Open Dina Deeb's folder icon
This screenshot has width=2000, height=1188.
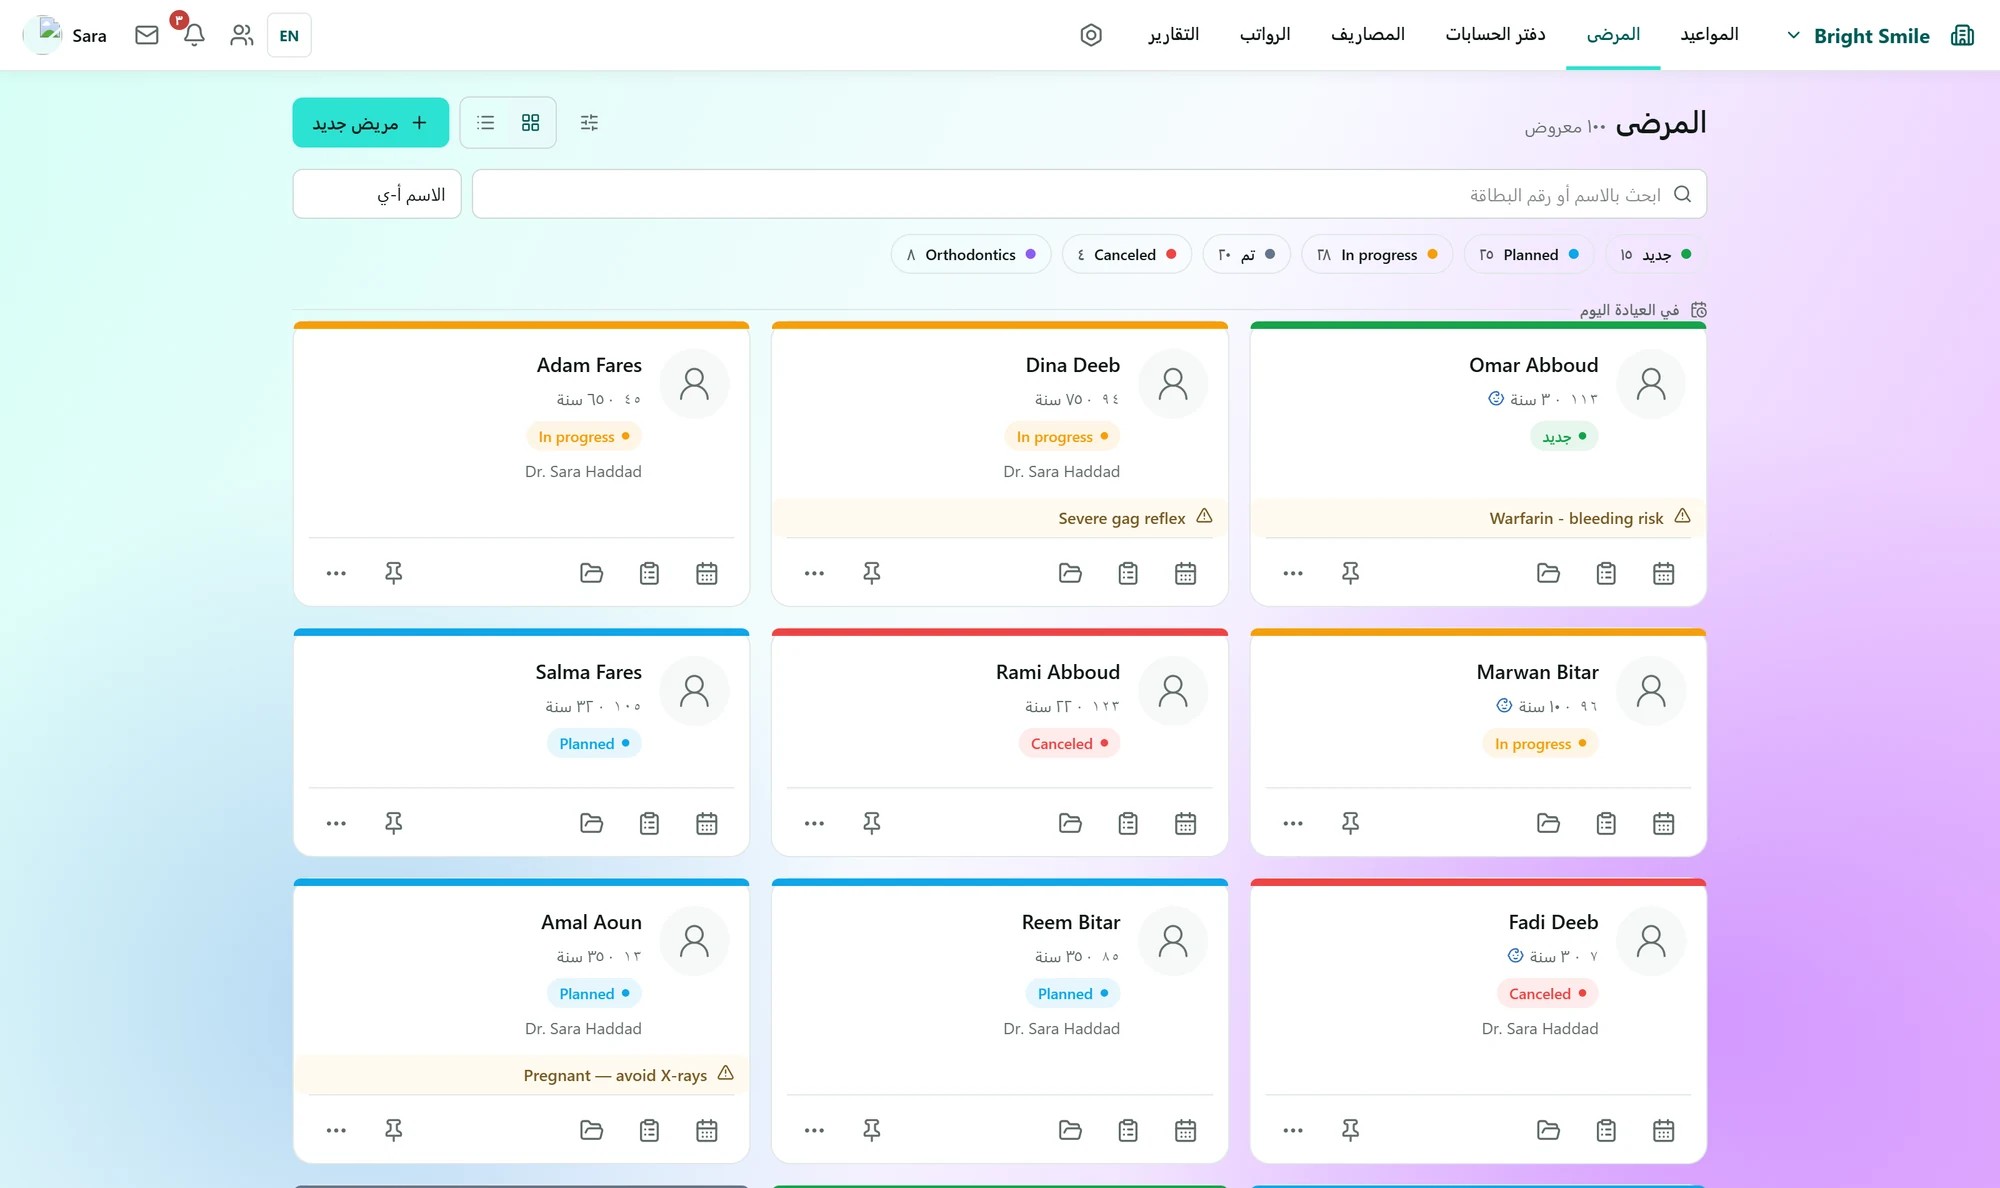pyautogui.click(x=1070, y=573)
